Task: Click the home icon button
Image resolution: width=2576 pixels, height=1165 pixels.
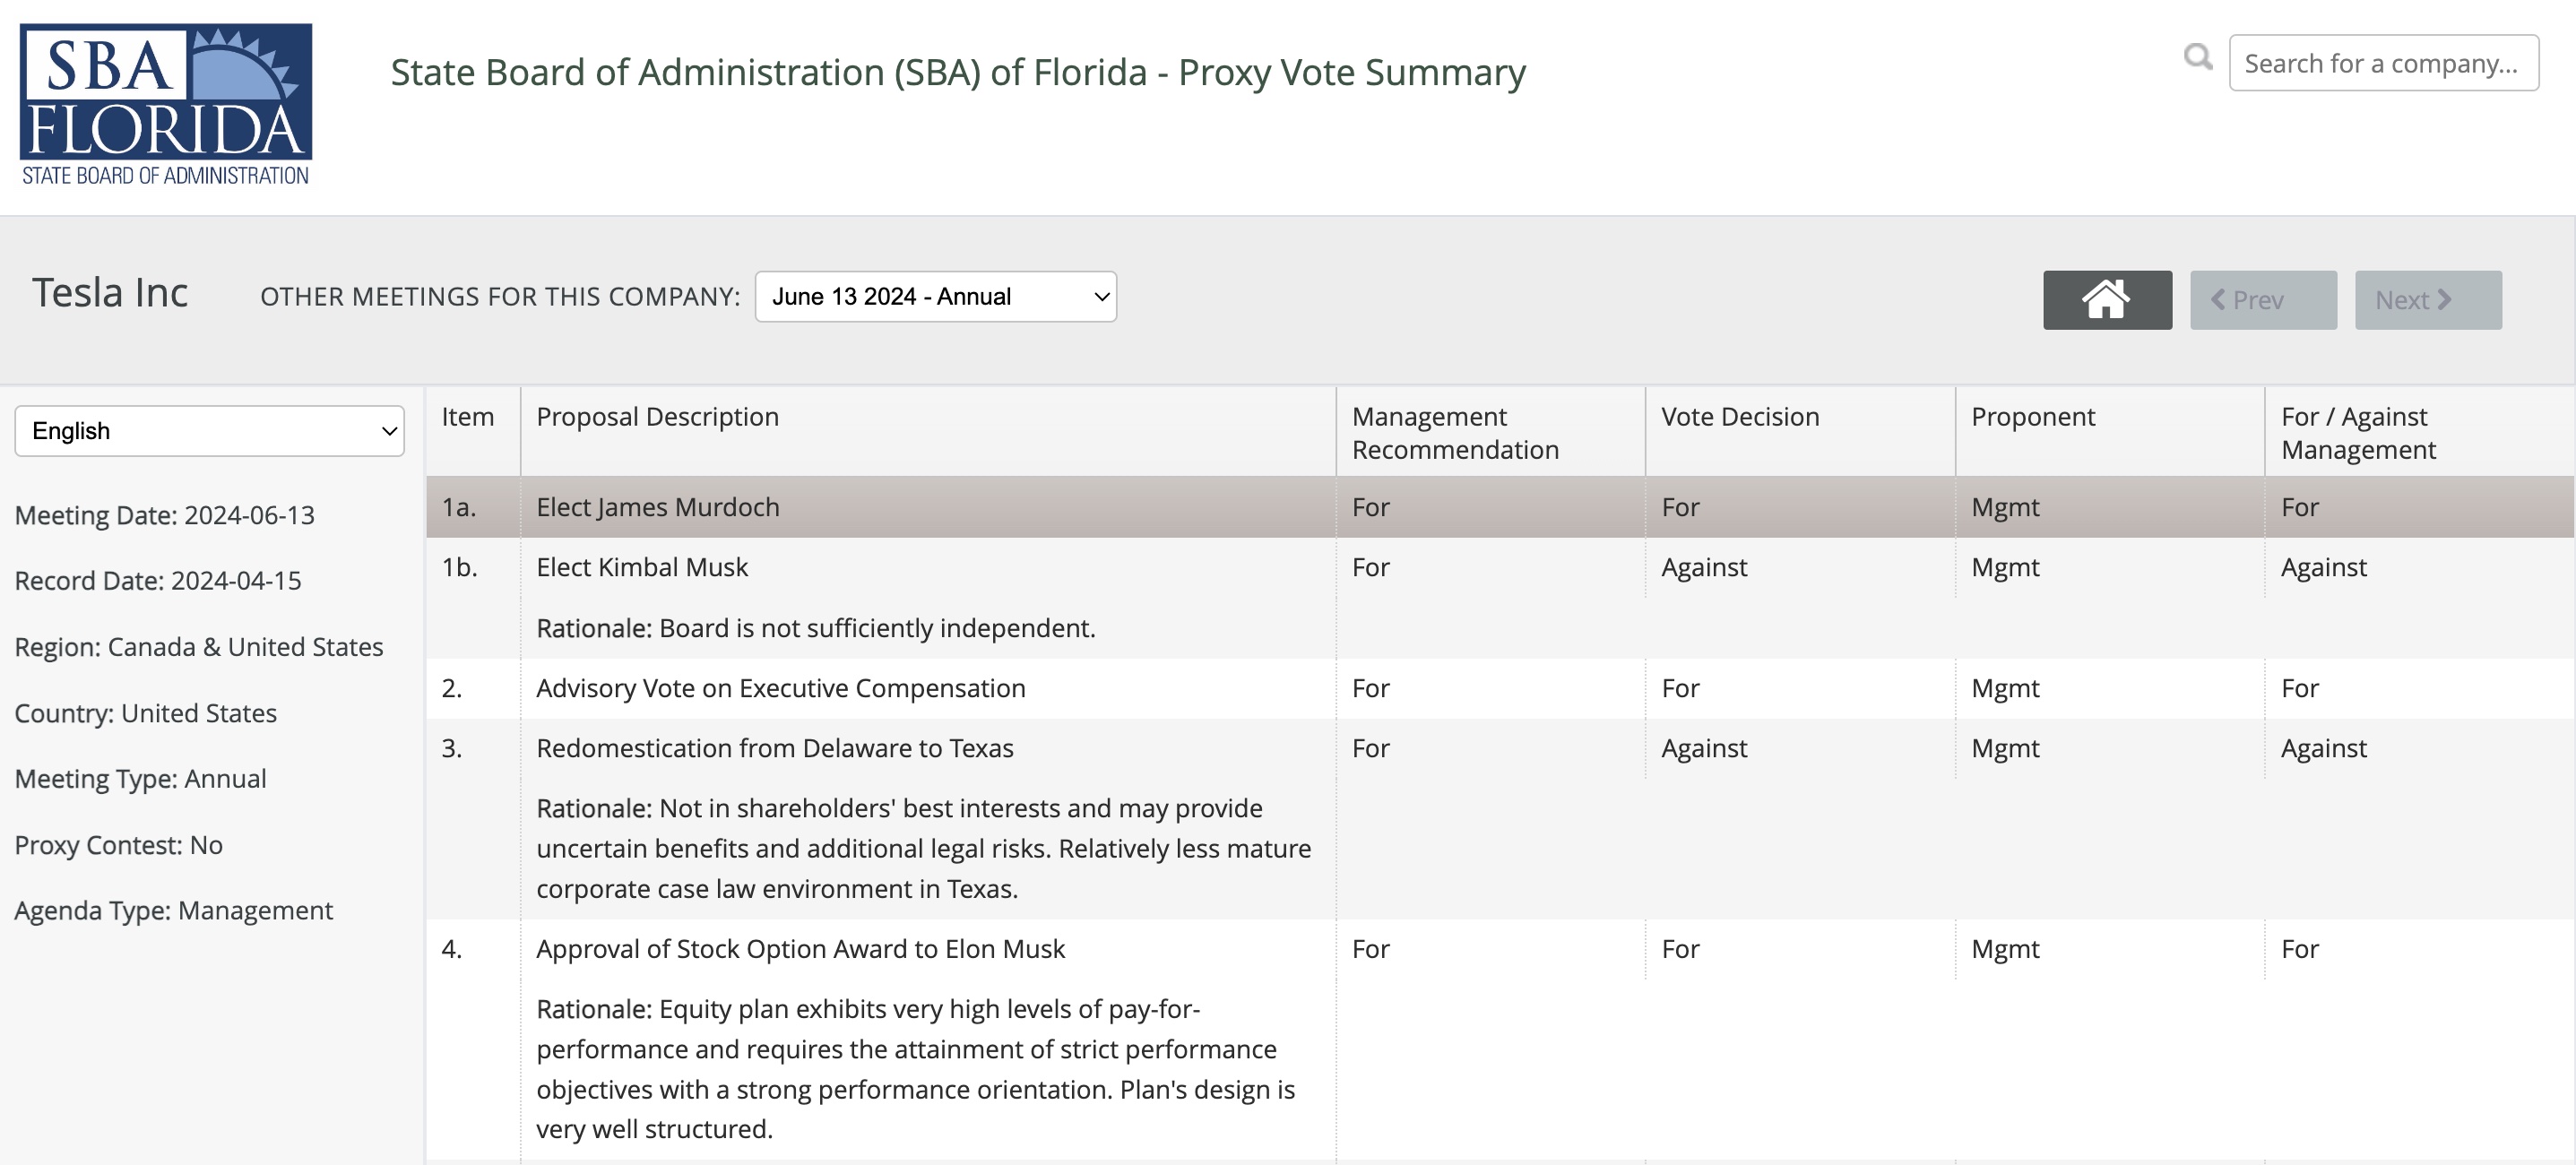Action: (x=2107, y=300)
